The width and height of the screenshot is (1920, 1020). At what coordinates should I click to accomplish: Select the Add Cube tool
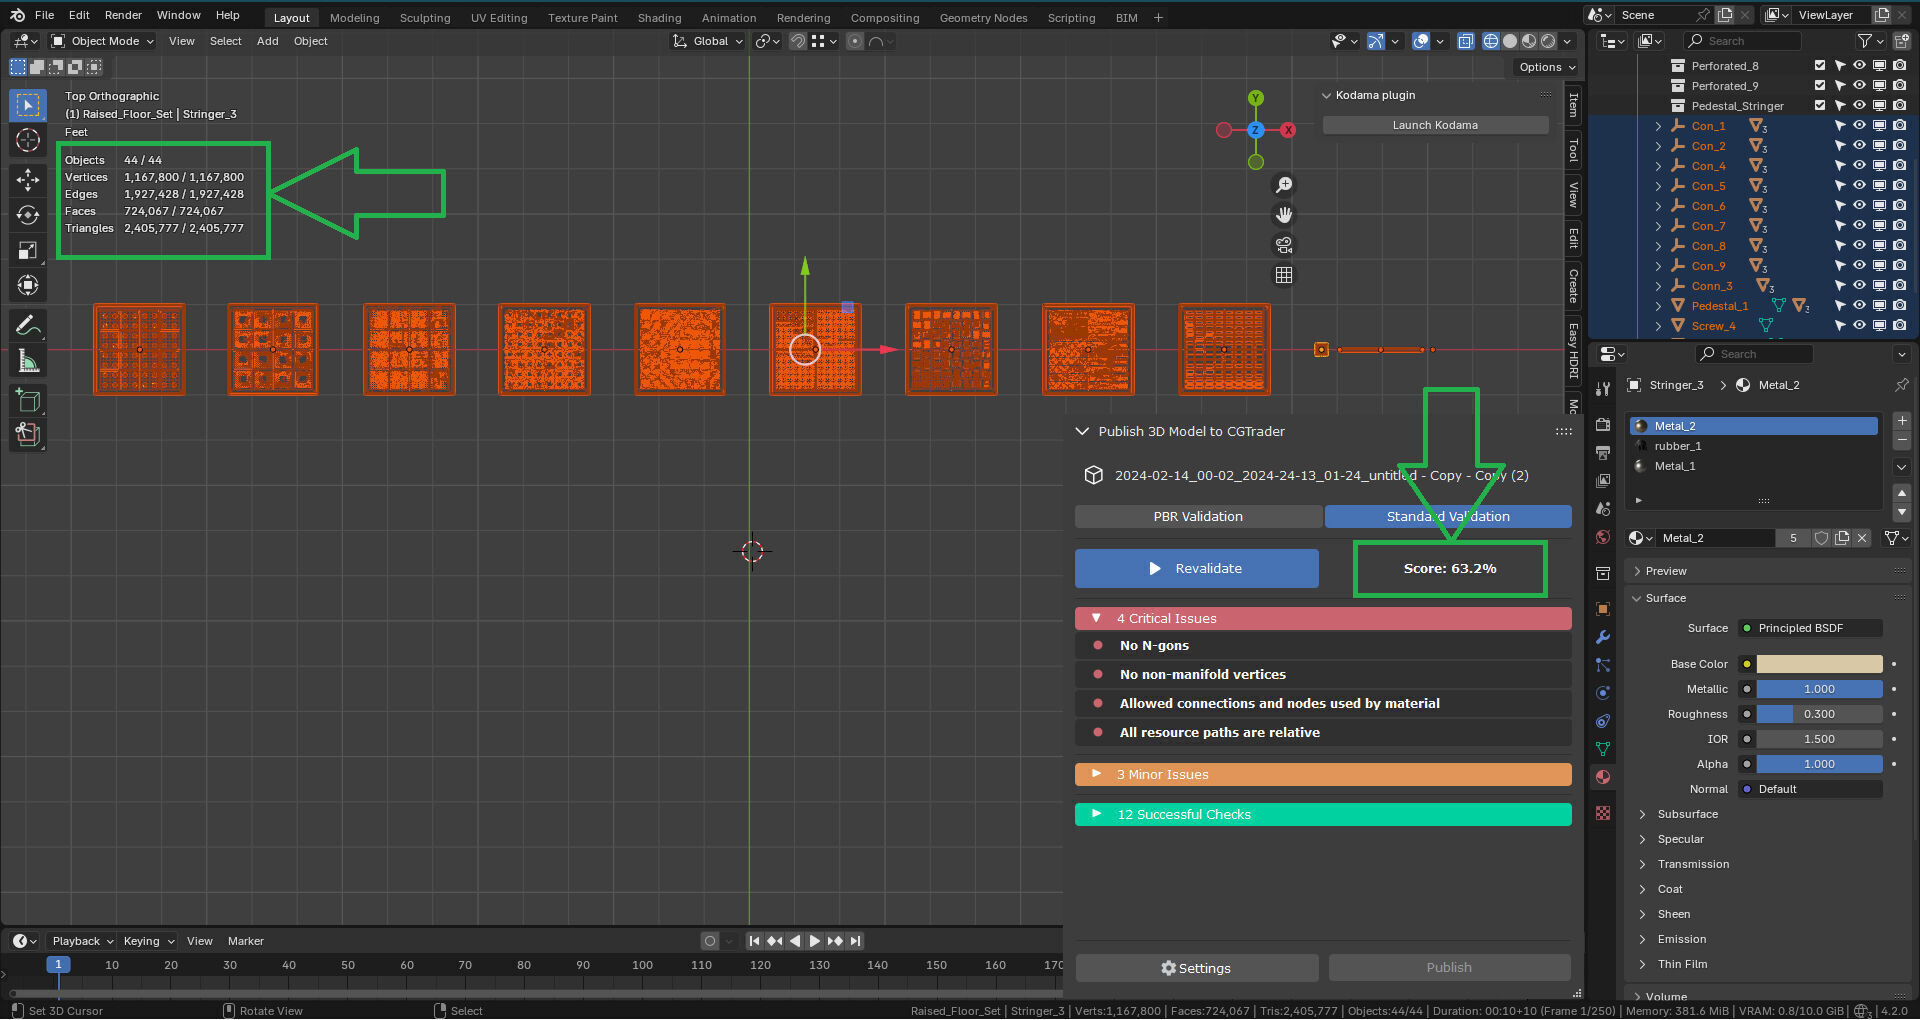click(28, 401)
